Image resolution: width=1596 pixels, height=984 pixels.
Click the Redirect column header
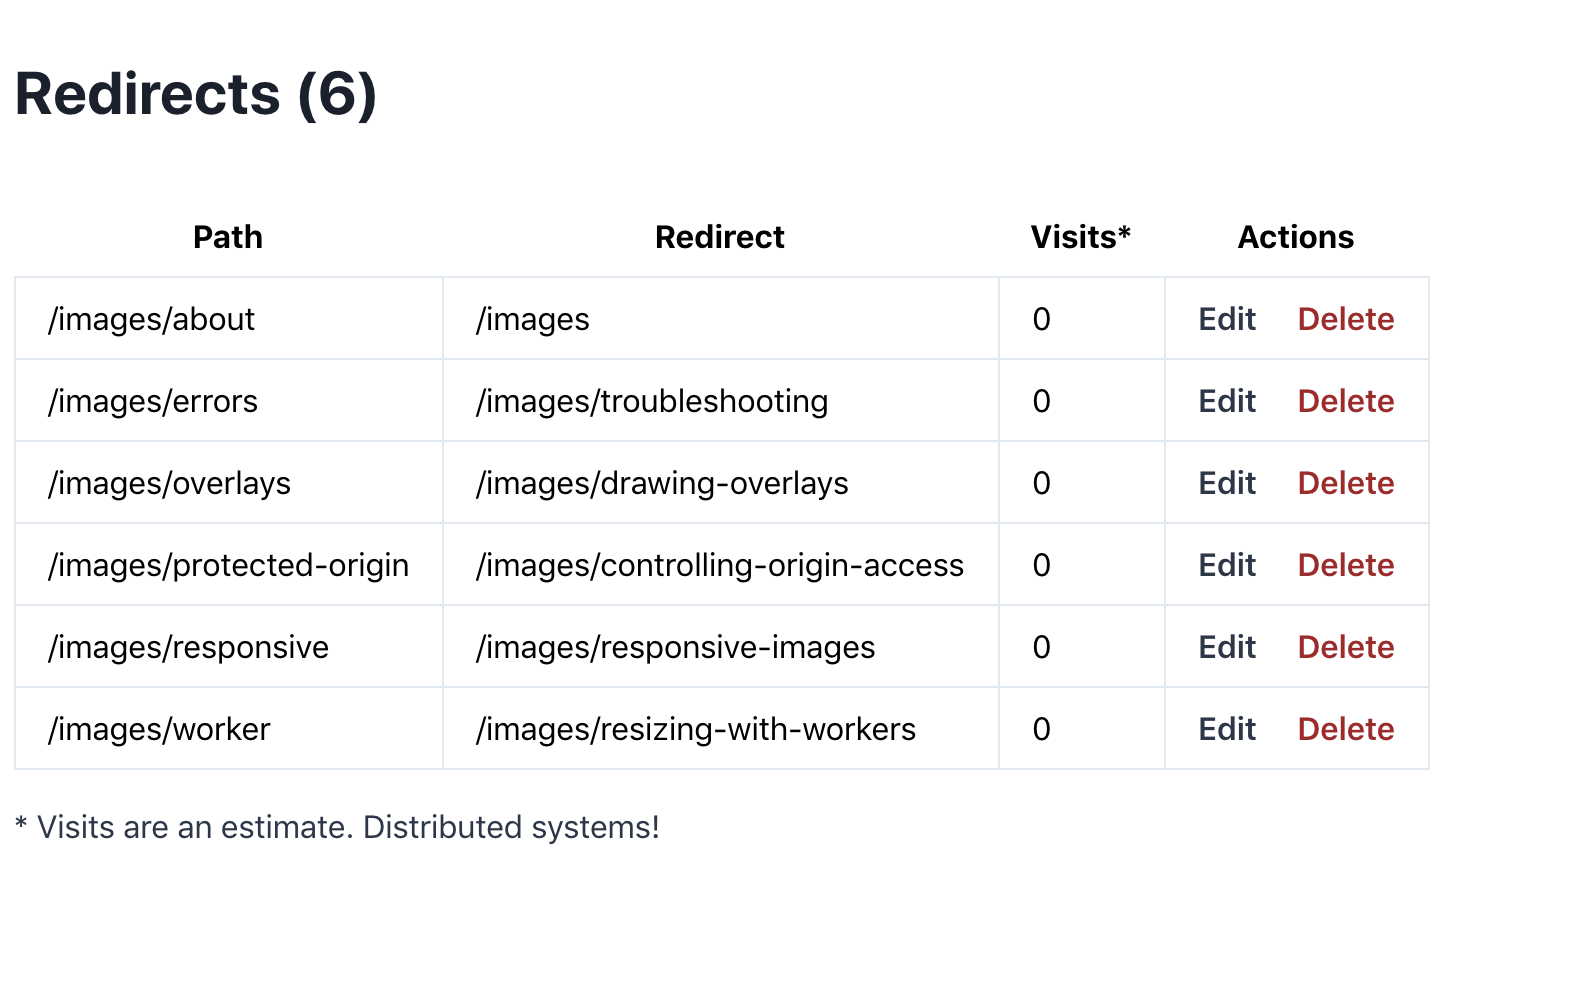click(719, 237)
